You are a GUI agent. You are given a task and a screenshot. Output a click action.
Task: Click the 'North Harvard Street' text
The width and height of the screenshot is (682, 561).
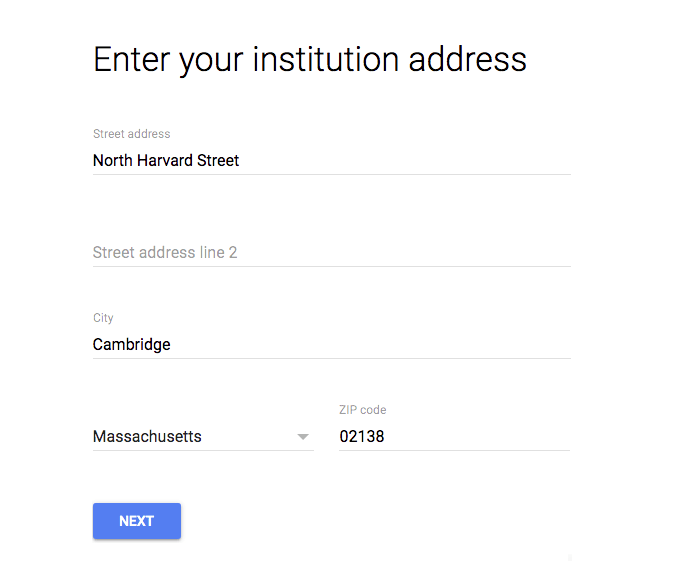click(166, 160)
